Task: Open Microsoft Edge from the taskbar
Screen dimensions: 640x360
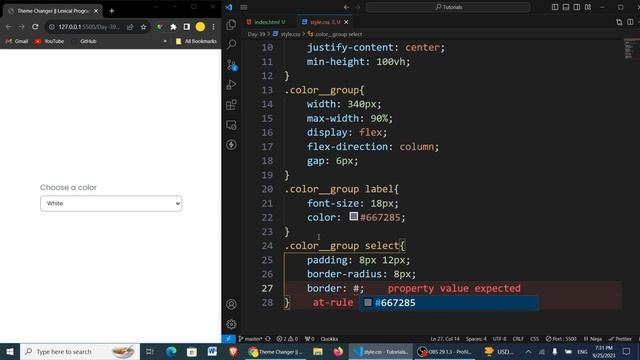Action: point(171,351)
